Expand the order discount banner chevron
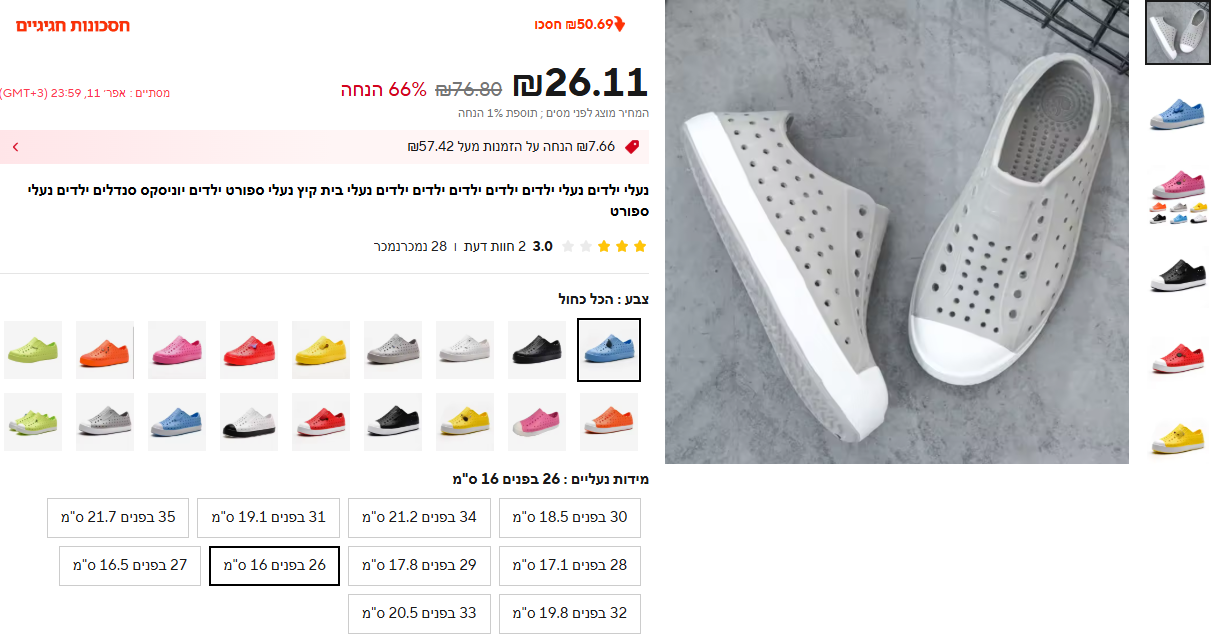Viewport: 1213px width, 642px height. pos(15,147)
